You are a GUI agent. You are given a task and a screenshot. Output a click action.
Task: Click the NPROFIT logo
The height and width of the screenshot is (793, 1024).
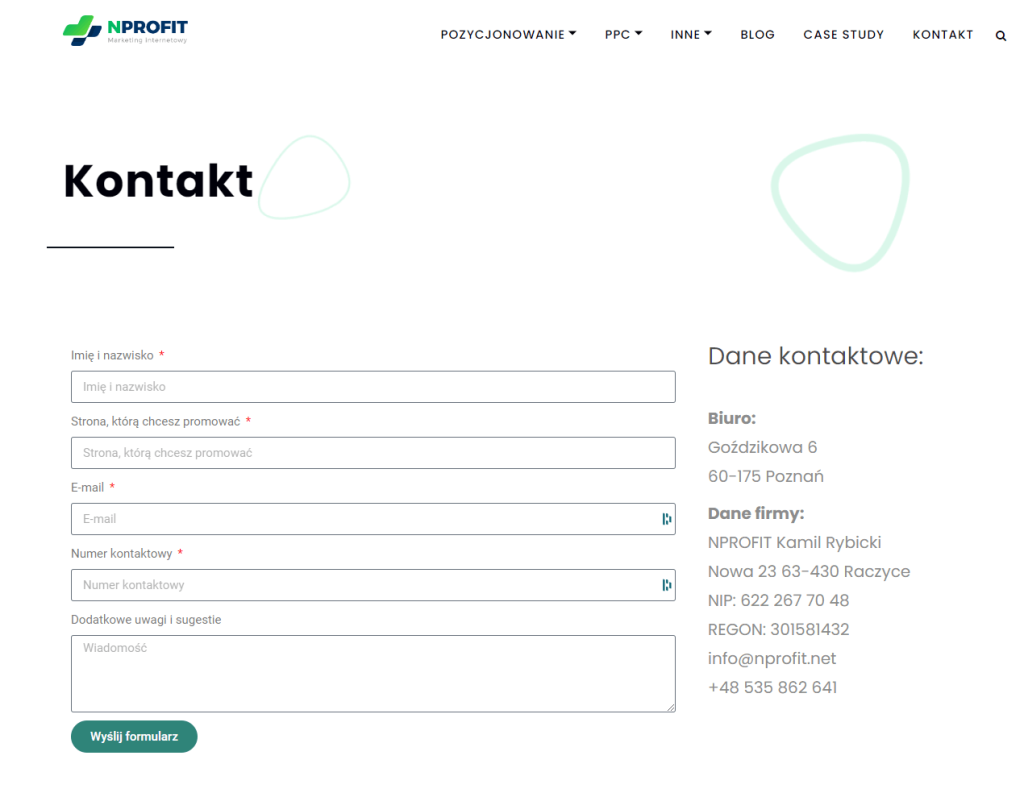(124, 29)
